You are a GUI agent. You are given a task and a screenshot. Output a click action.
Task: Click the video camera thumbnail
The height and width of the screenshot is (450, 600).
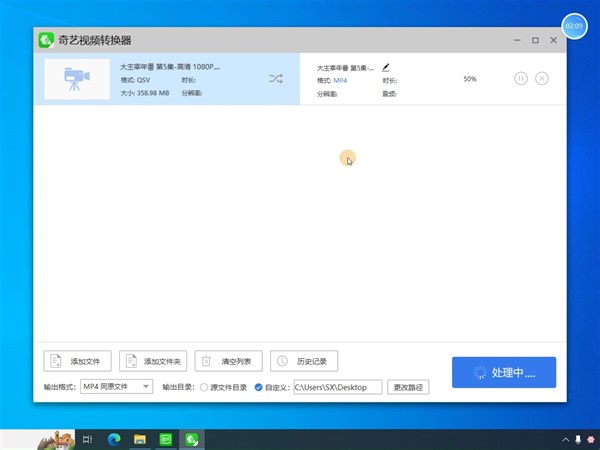tap(77, 79)
